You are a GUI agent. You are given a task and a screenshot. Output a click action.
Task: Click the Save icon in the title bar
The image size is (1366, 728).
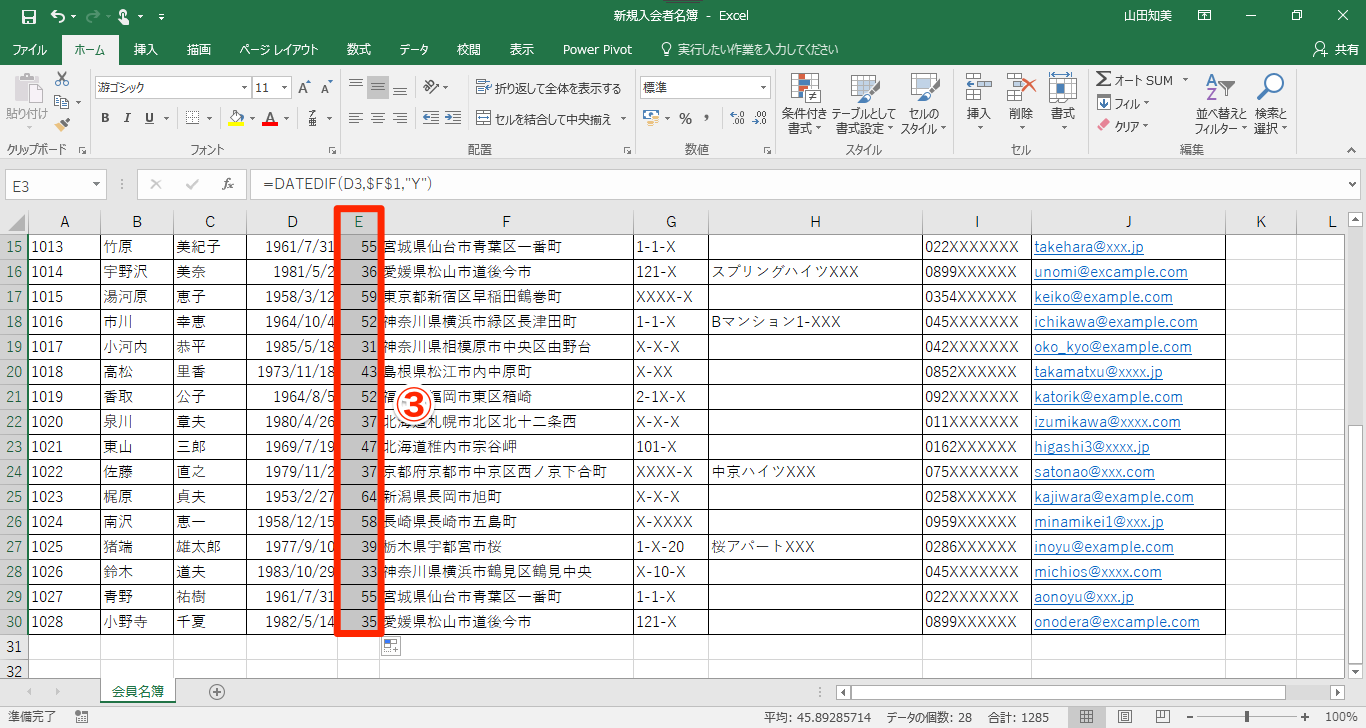click(x=28, y=16)
